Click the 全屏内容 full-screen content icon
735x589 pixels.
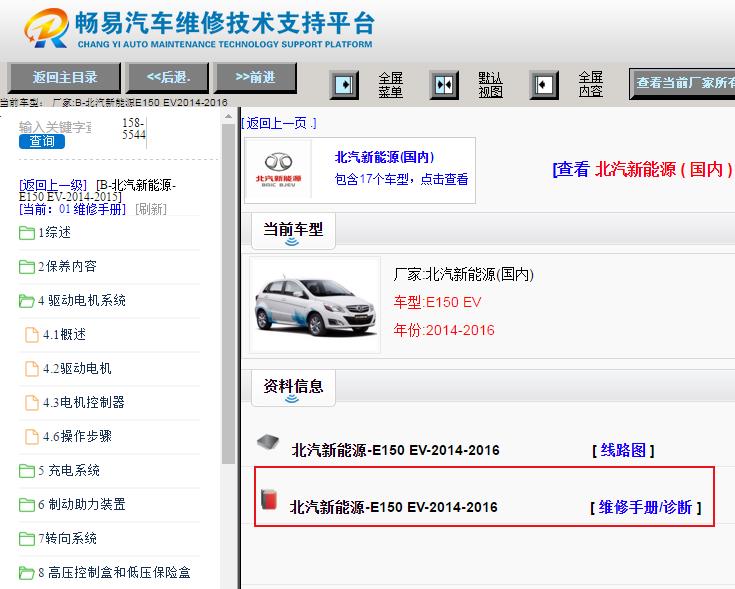[544, 85]
